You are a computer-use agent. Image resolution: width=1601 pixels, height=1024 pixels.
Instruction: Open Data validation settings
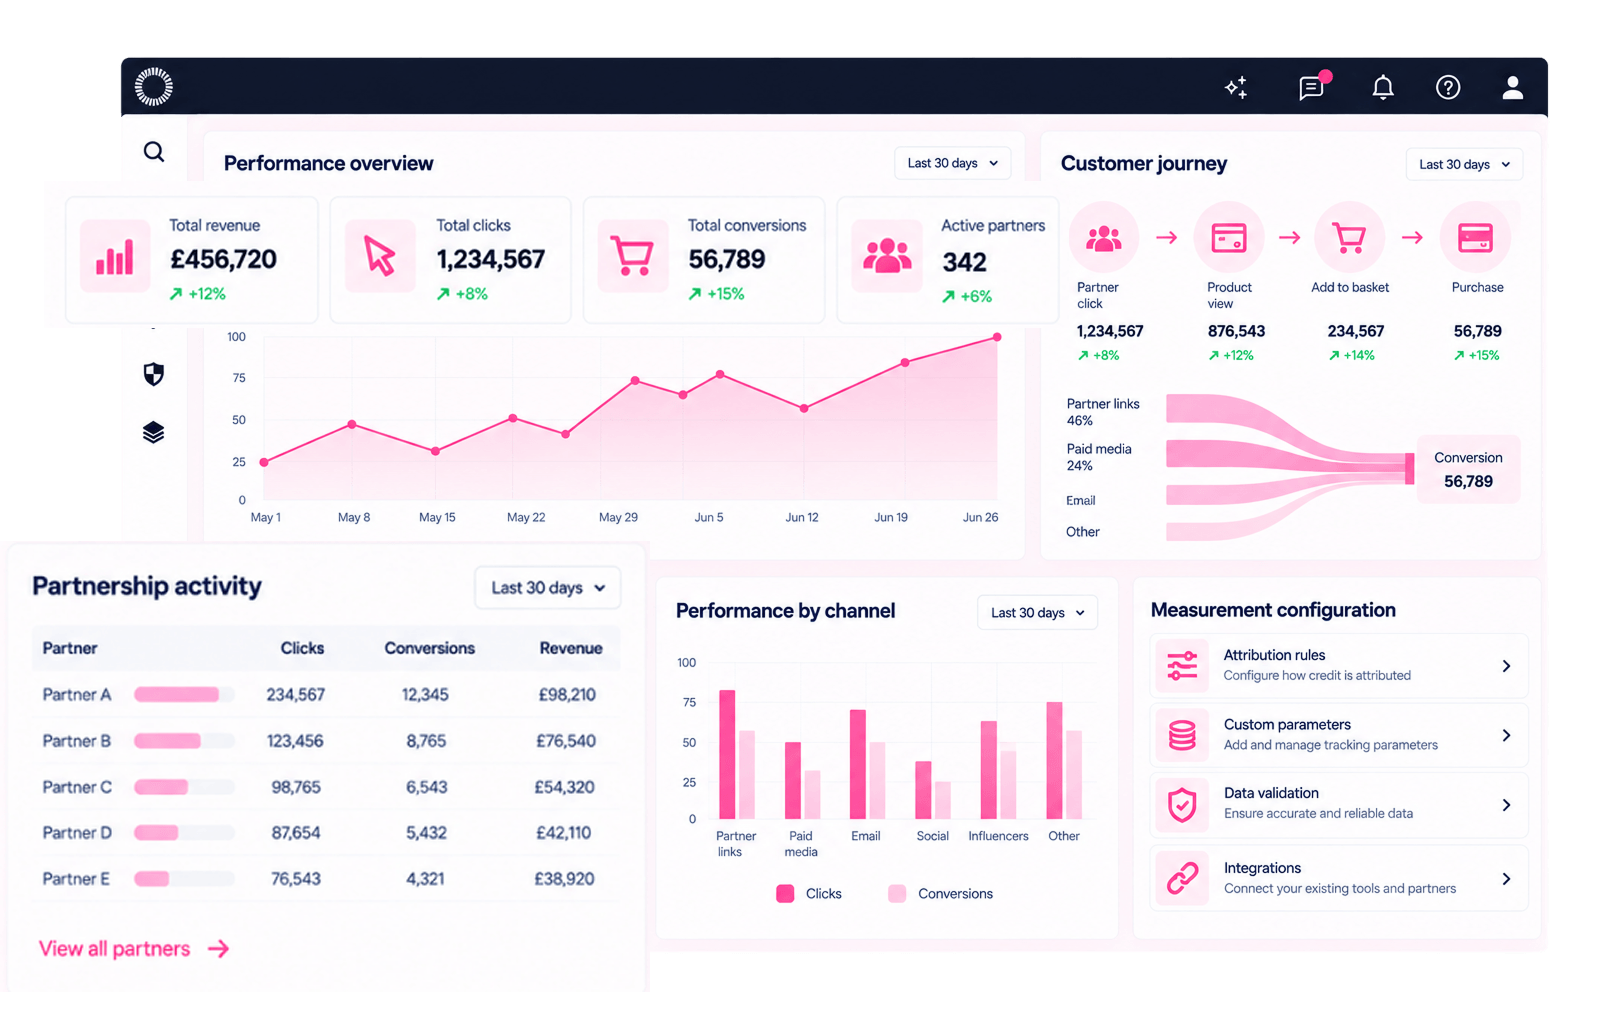point(1339,804)
